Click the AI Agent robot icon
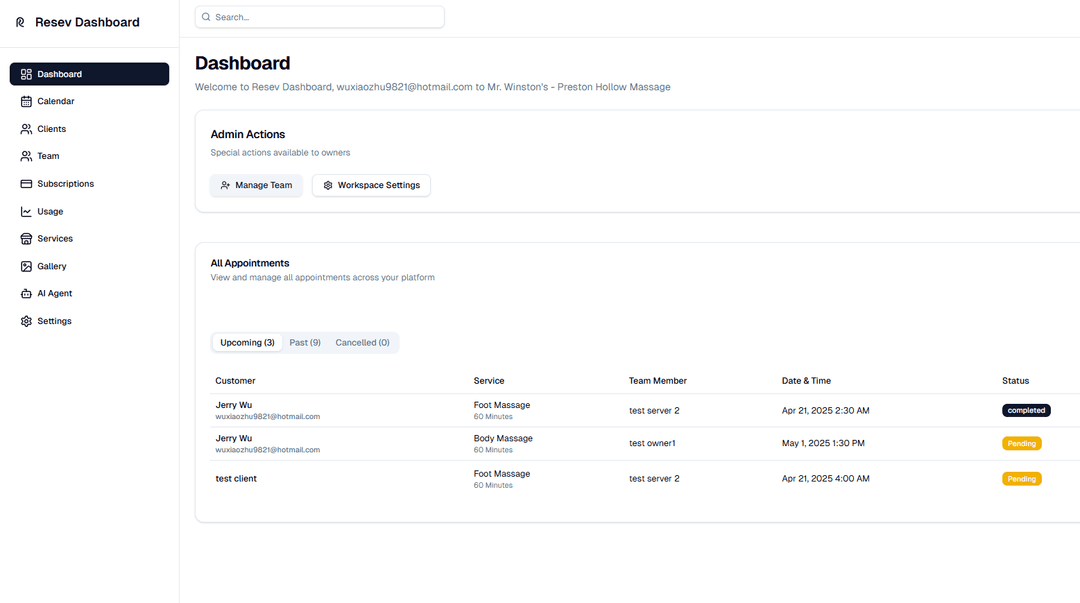 click(x=27, y=294)
